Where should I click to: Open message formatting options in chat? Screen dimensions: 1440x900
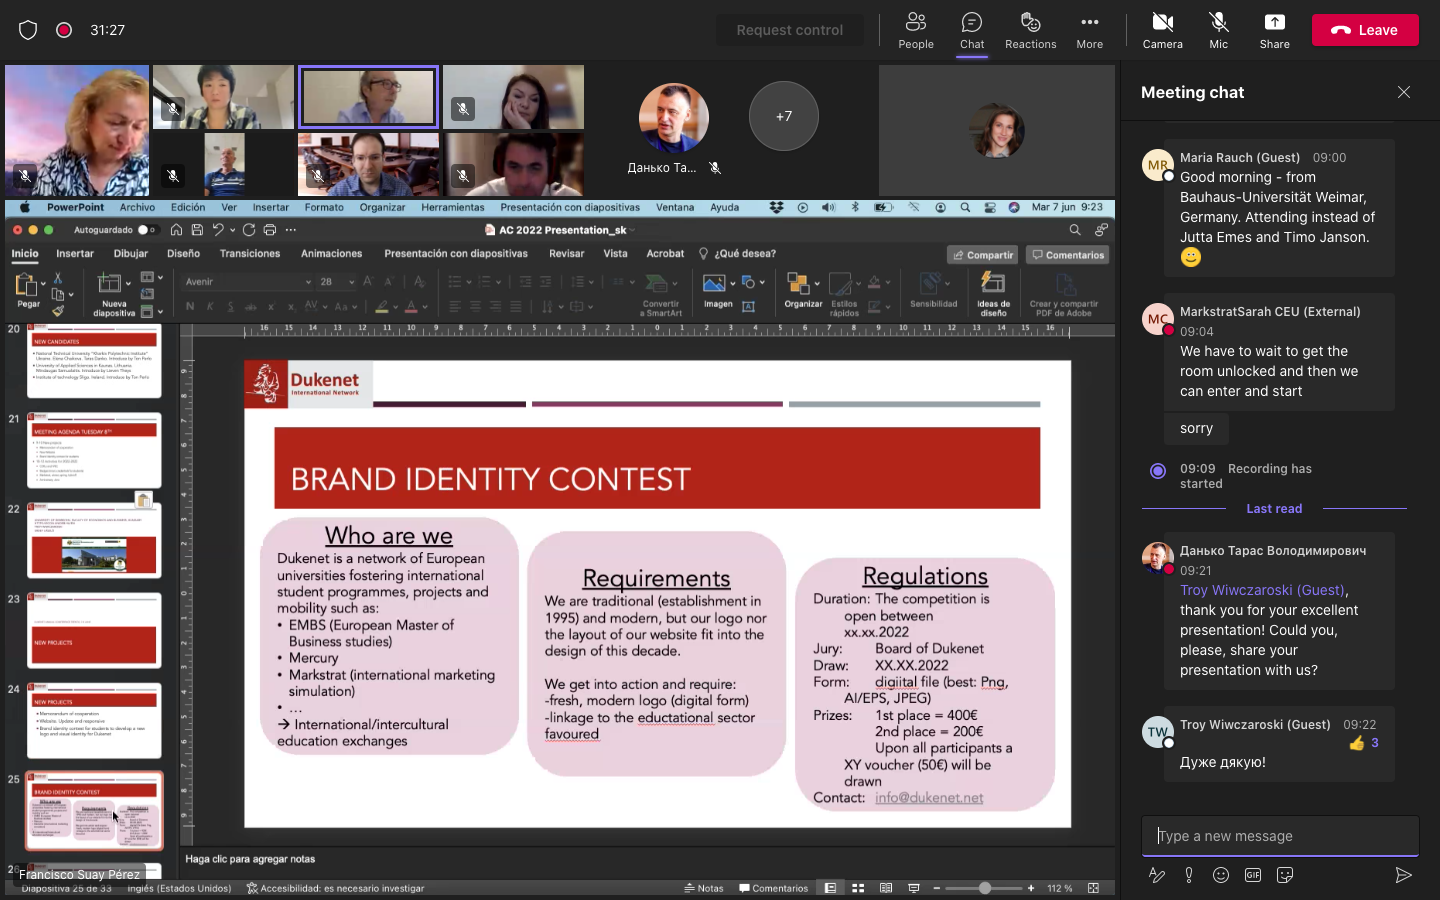1157,875
